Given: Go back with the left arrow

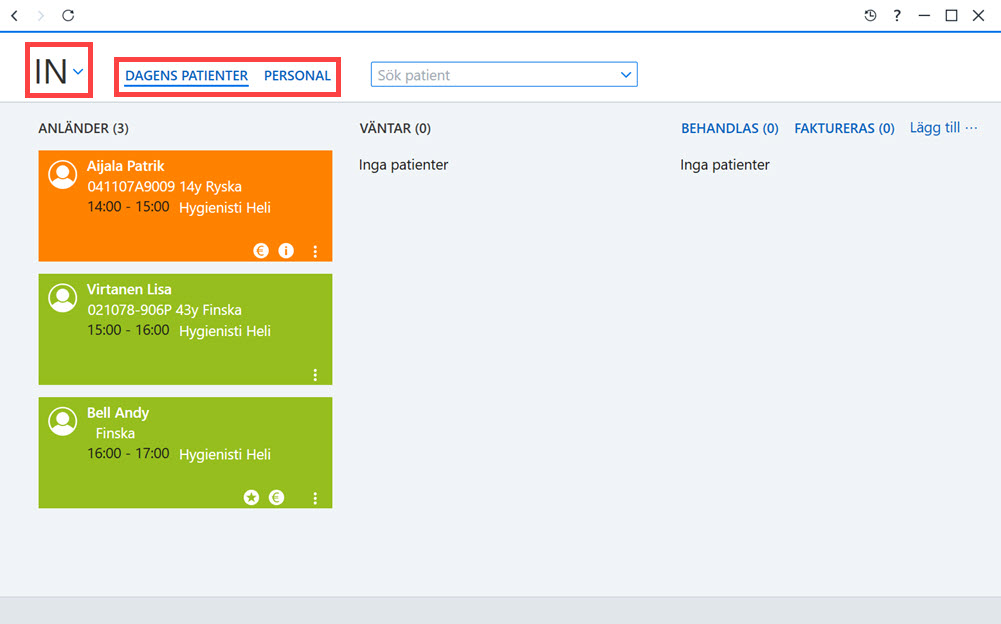Looking at the screenshot, I should click(x=15, y=15).
